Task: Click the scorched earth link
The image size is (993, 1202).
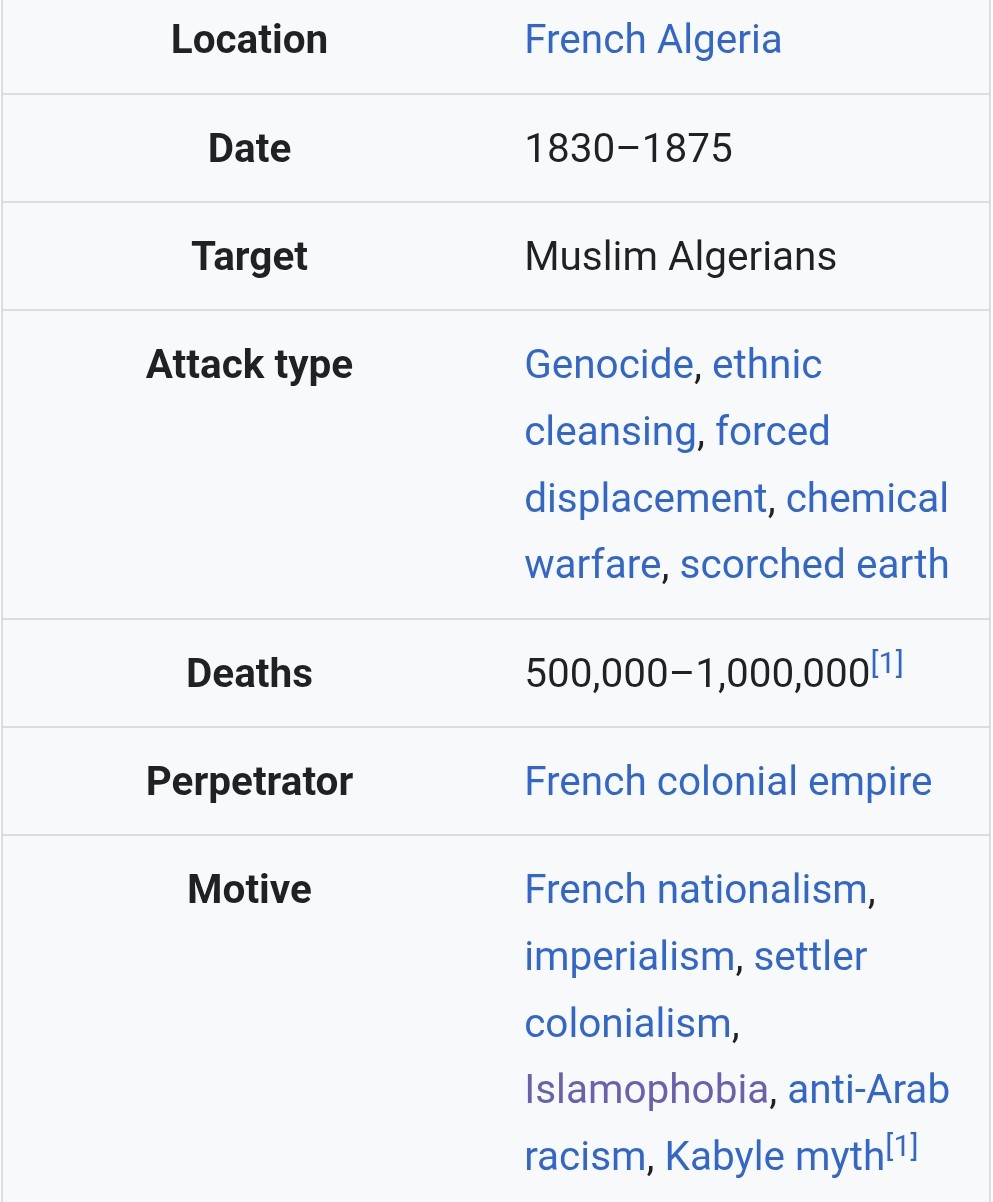Action: 813,564
